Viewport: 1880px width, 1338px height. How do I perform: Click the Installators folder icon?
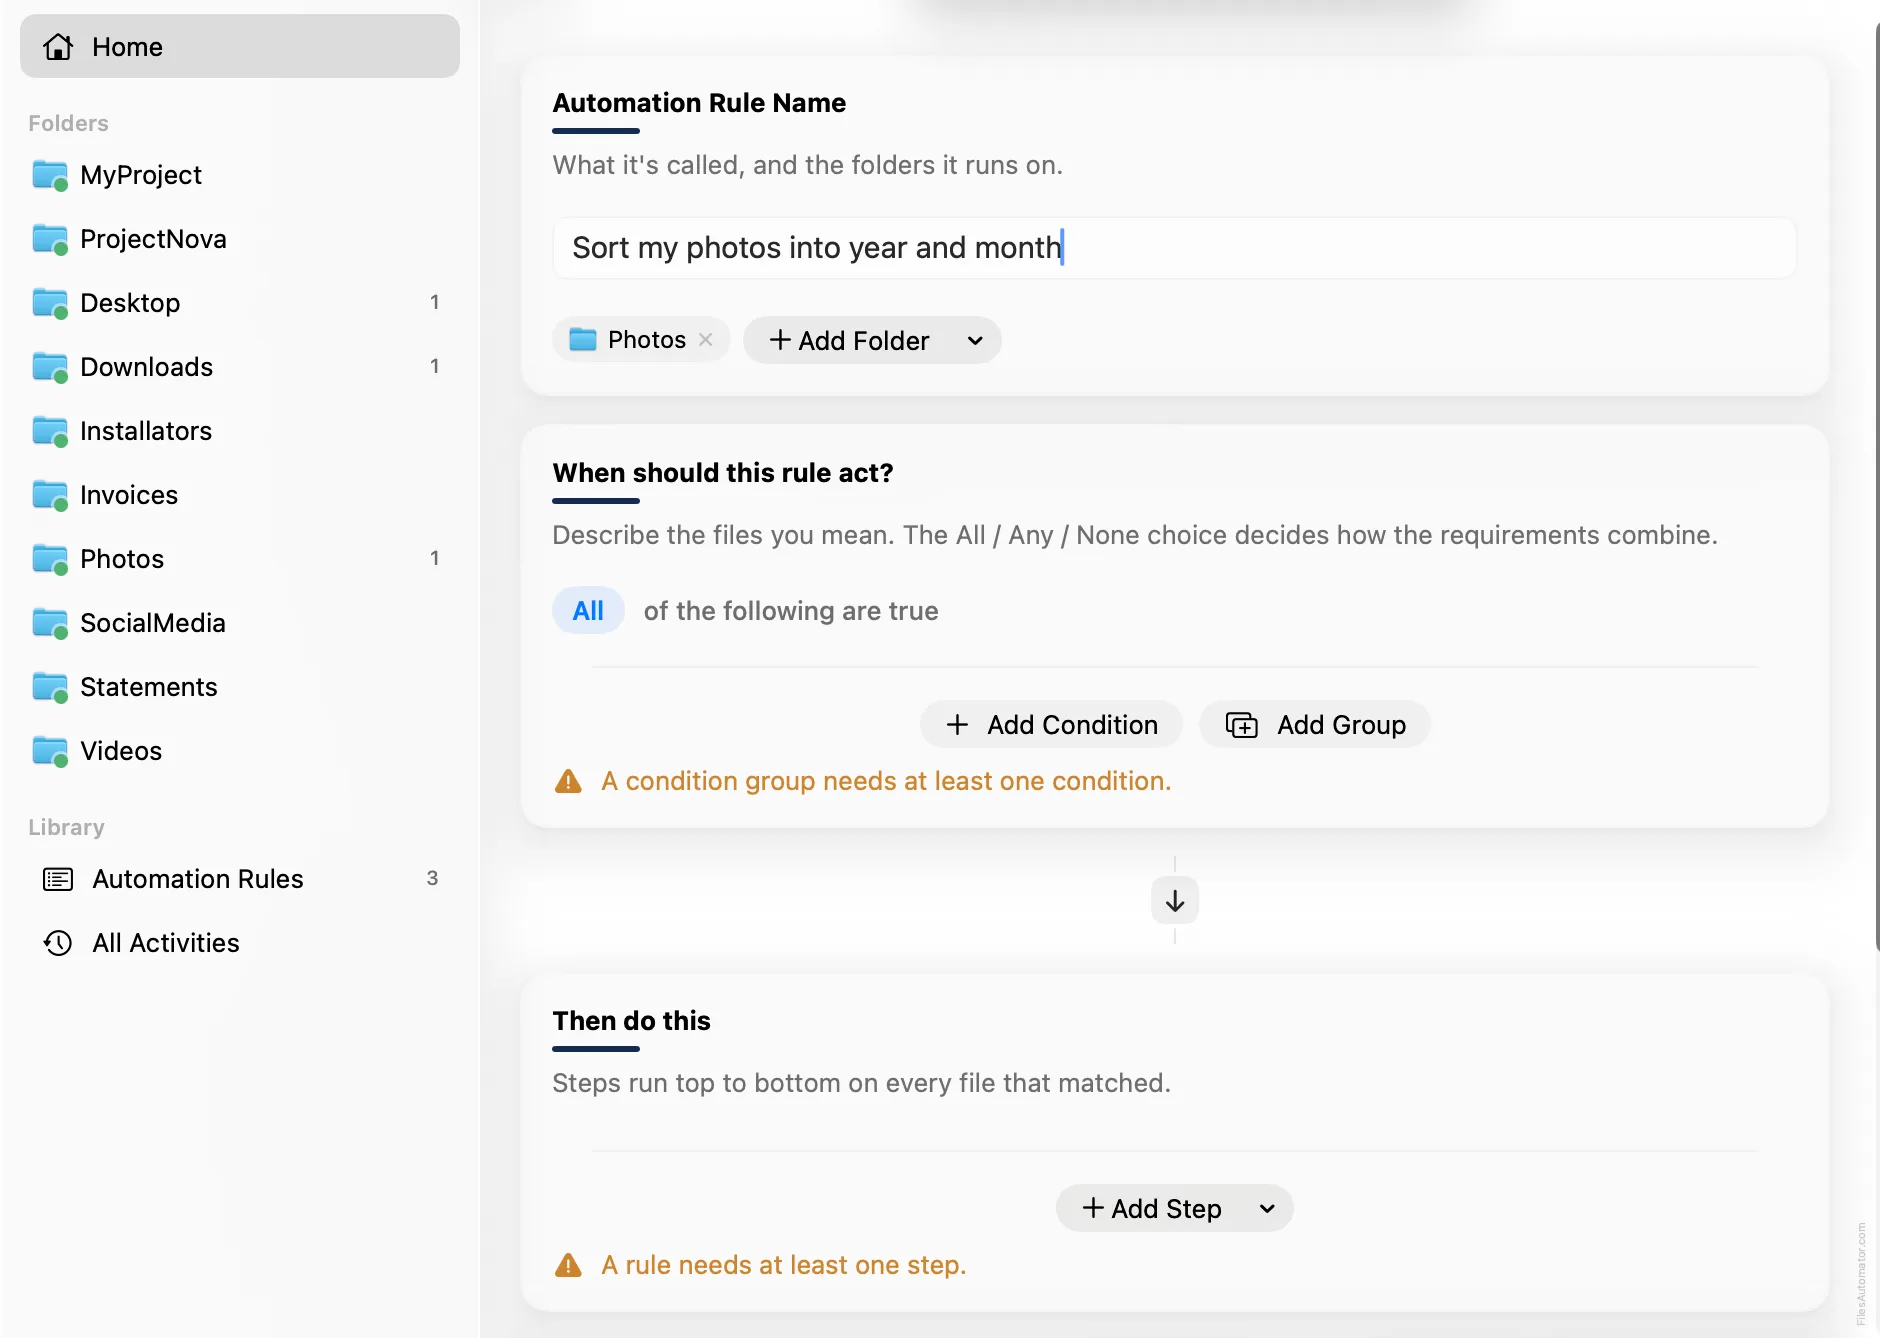pyautogui.click(x=50, y=431)
